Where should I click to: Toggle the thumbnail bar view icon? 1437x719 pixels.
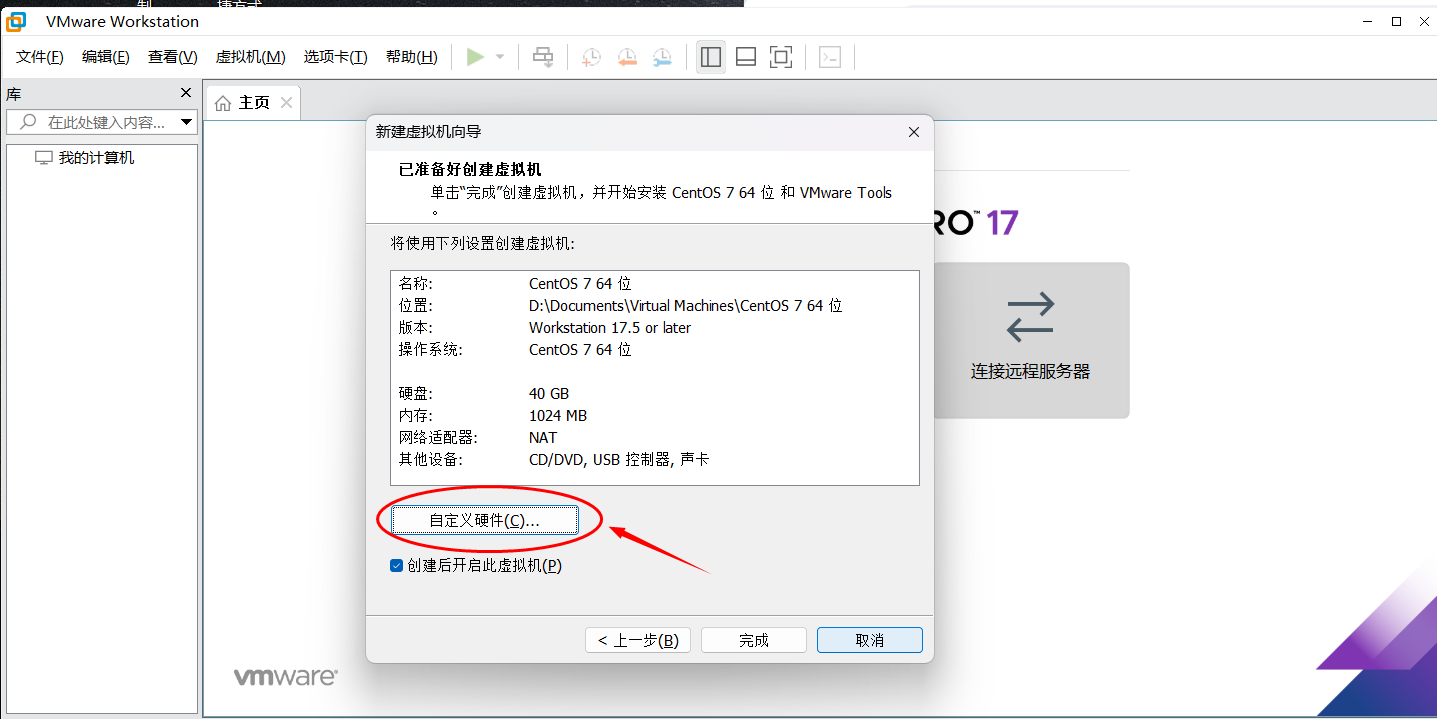tap(746, 57)
